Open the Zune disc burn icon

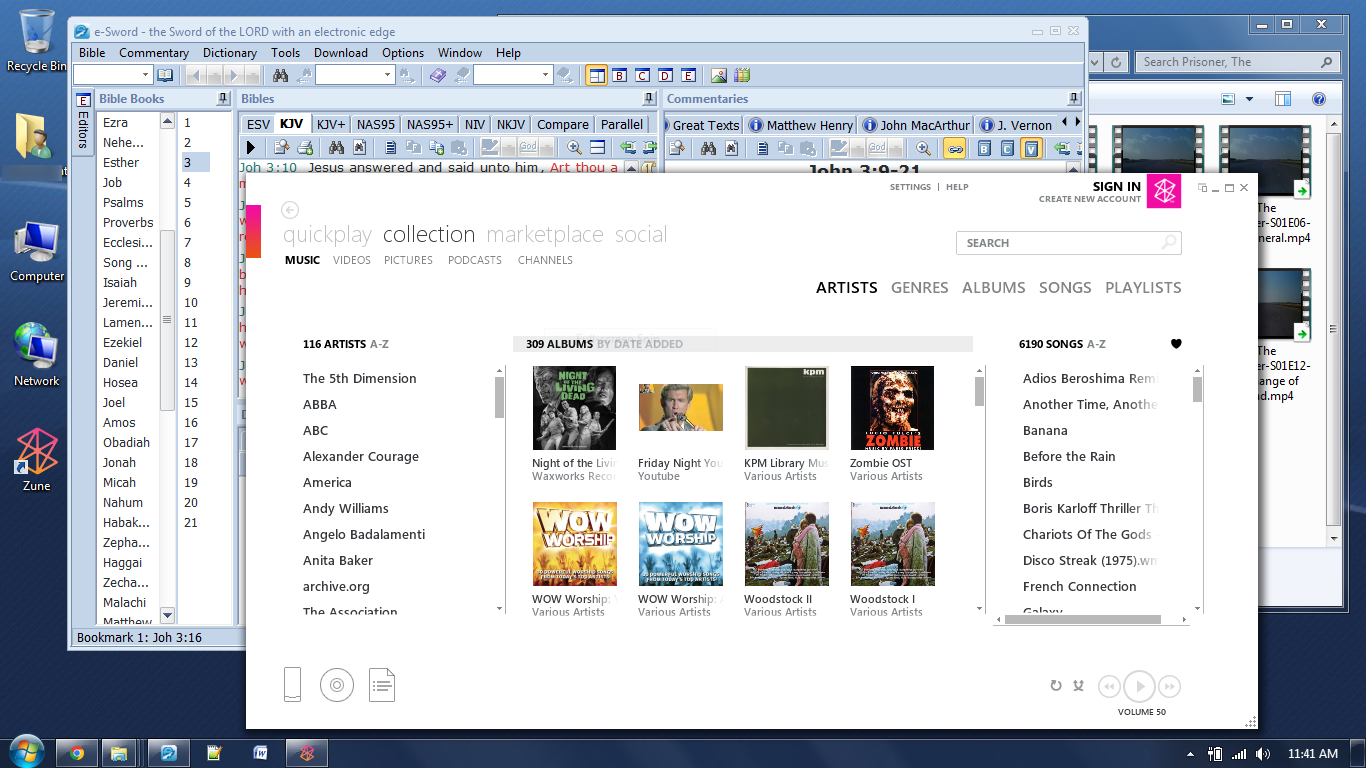pyautogui.click(x=337, y=685)
